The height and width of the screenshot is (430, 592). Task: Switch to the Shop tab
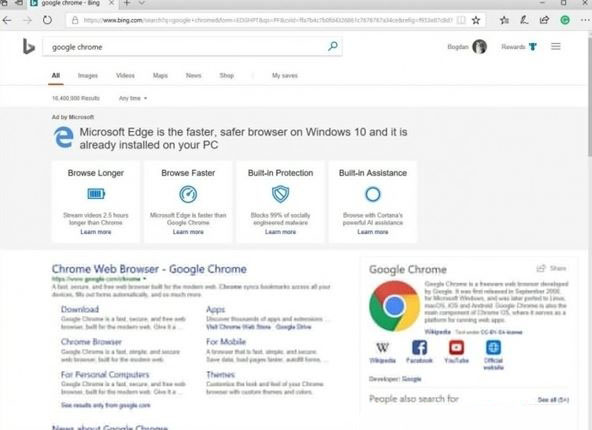tap(227, 76)
